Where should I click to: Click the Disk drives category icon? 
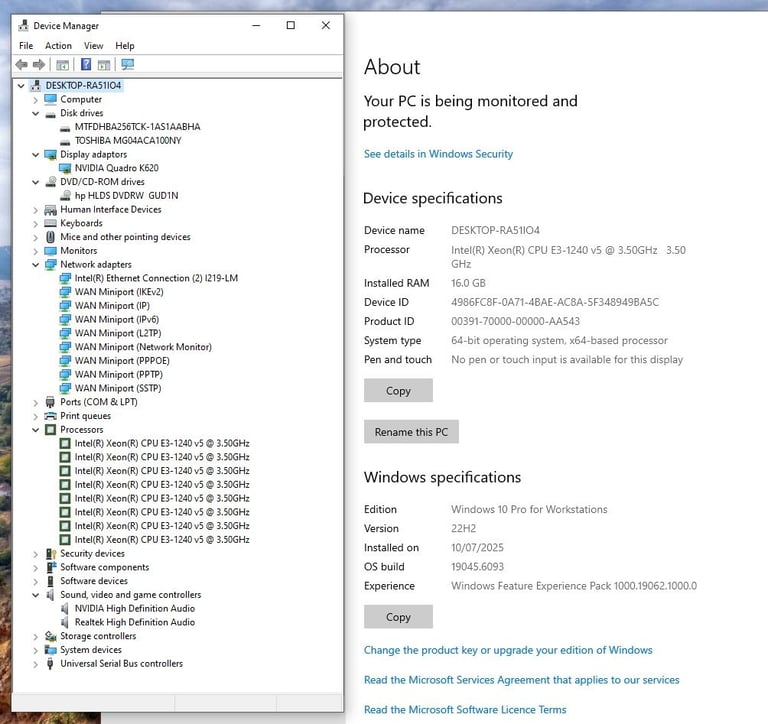click(50, 114)
